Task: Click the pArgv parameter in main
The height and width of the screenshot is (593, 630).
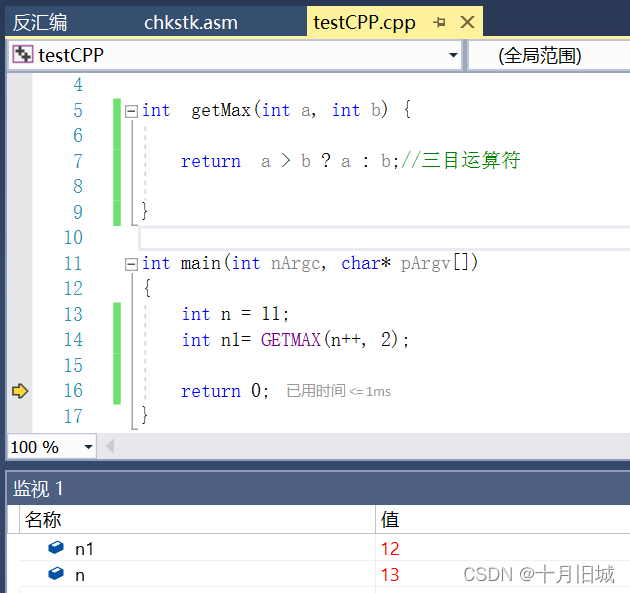Action: tap(426, 264)
